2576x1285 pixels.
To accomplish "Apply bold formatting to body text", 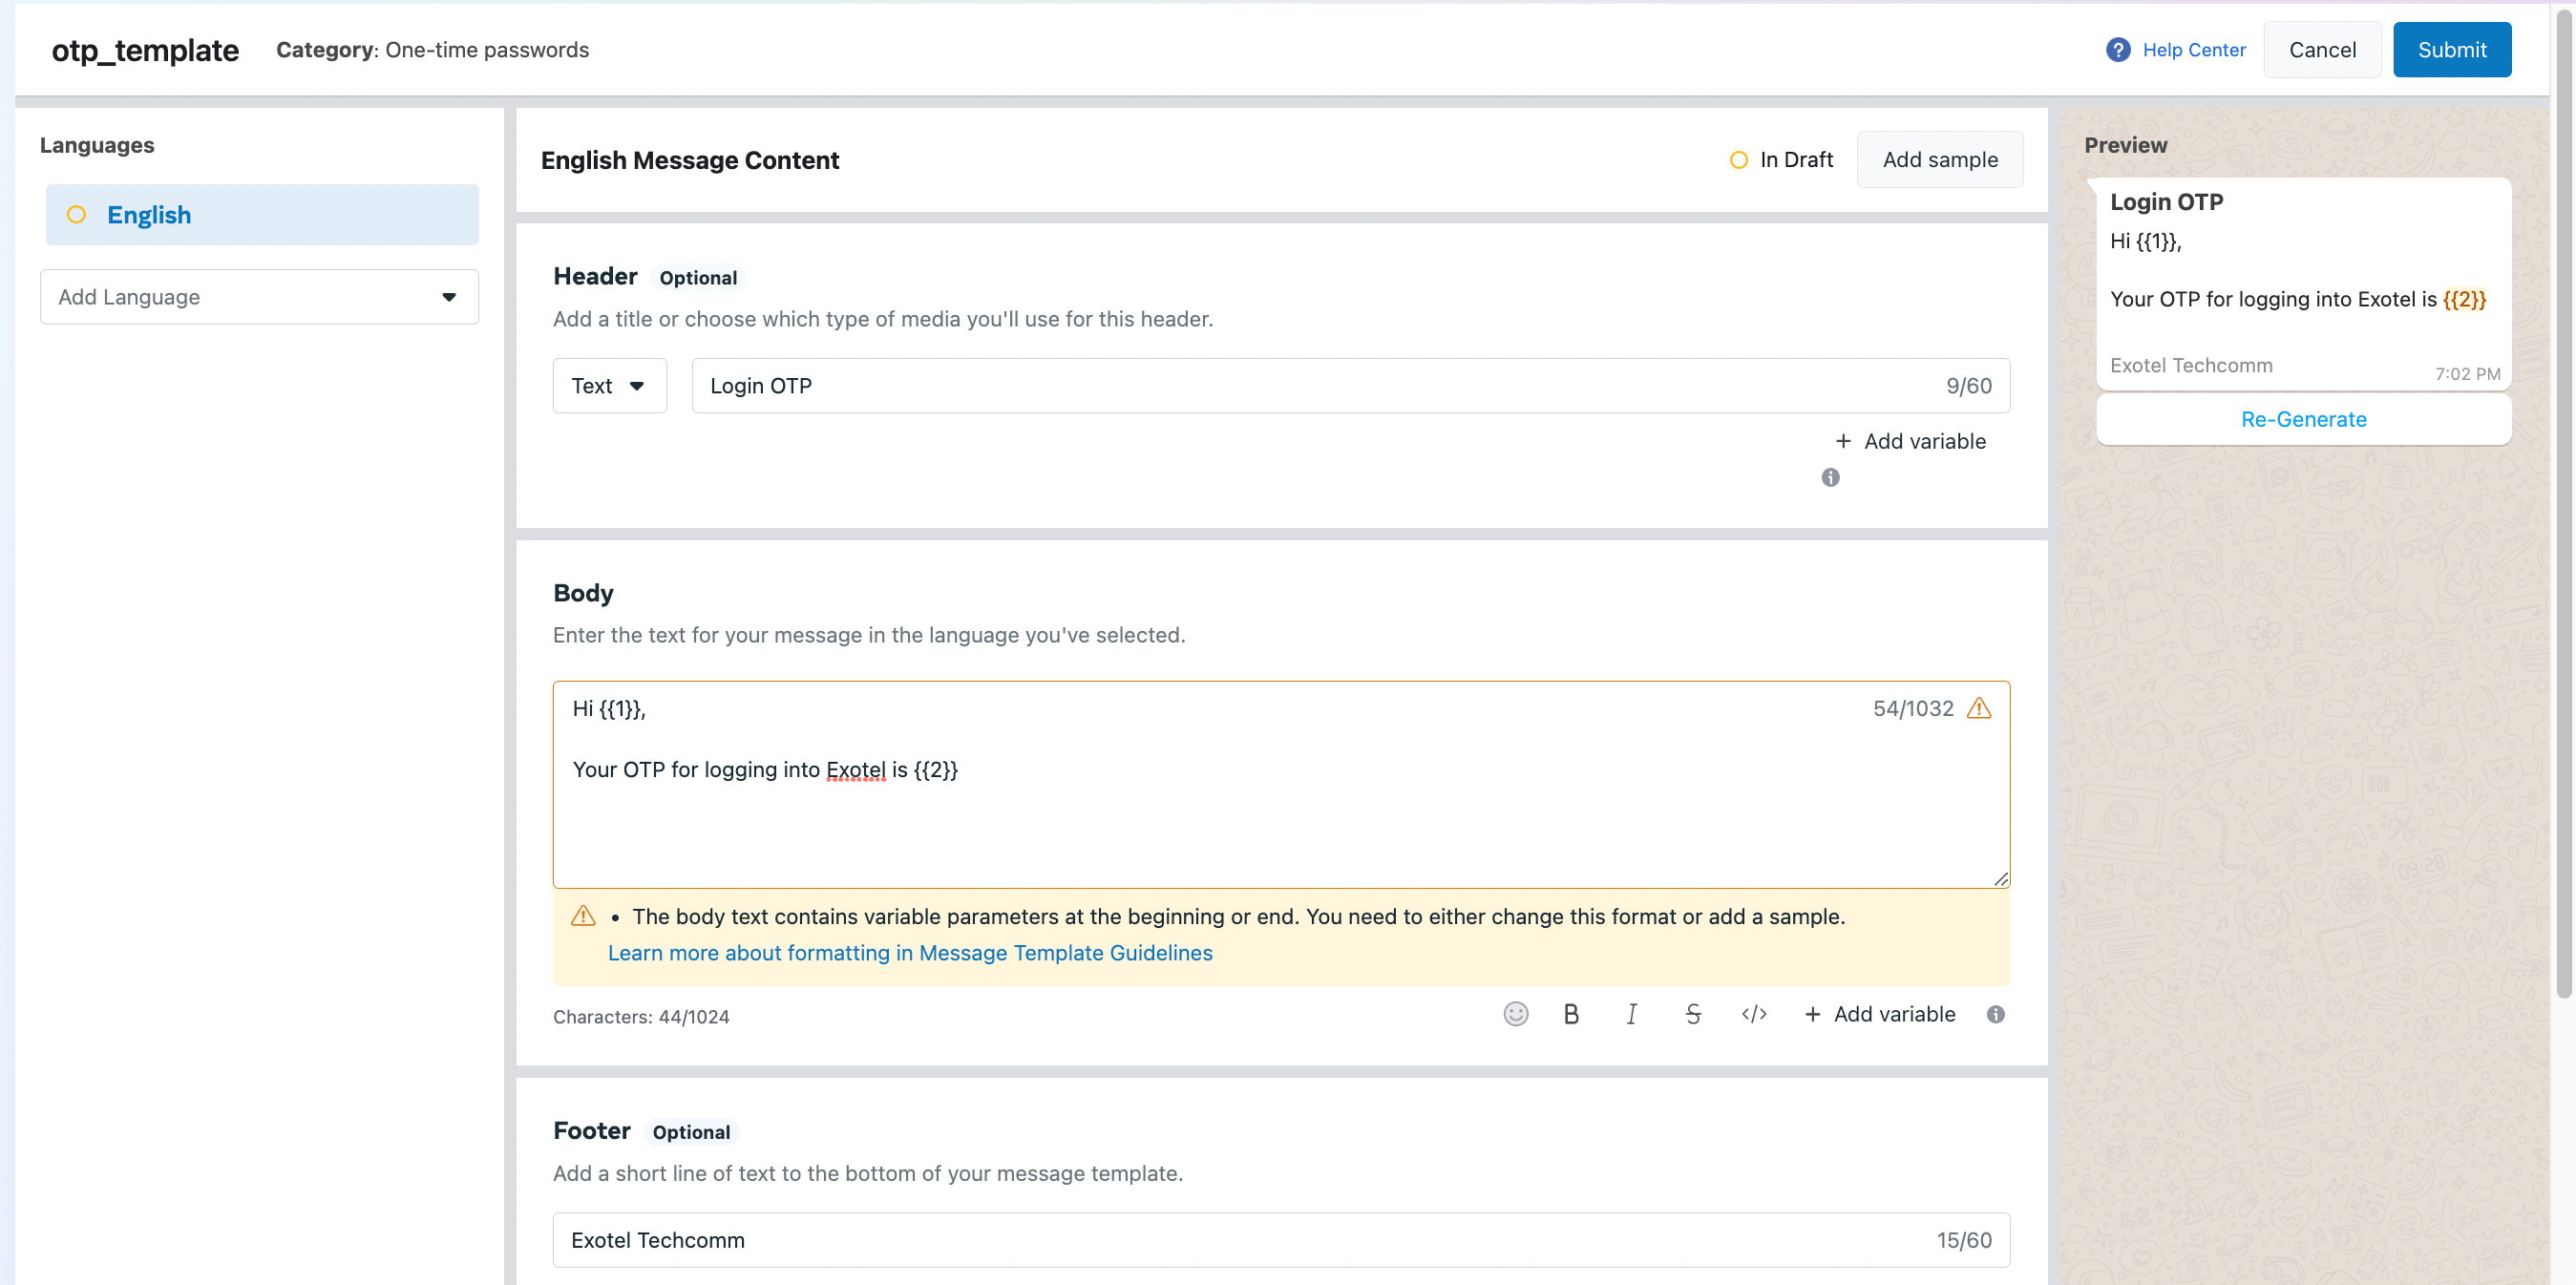I will click(1571, 1014).
